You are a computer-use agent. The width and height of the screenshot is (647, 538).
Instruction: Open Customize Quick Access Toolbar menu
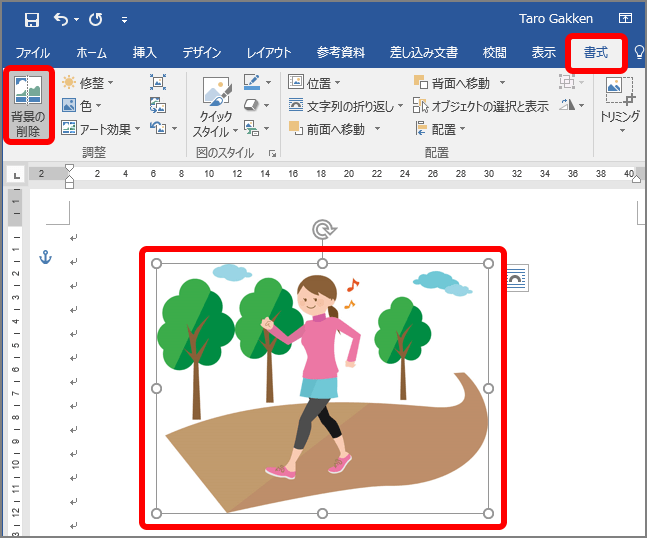pos(124,19)
